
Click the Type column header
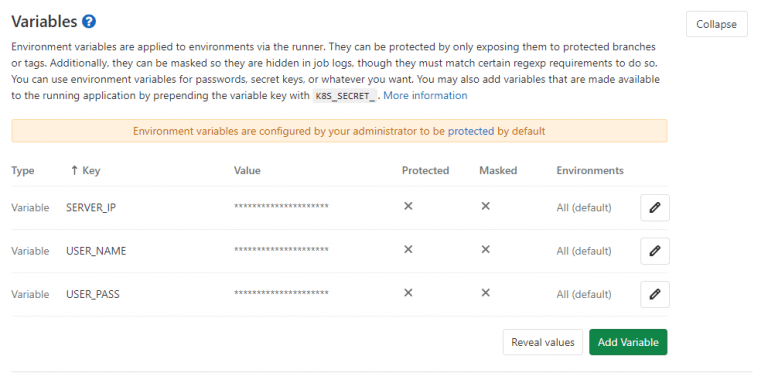(23, 170)
